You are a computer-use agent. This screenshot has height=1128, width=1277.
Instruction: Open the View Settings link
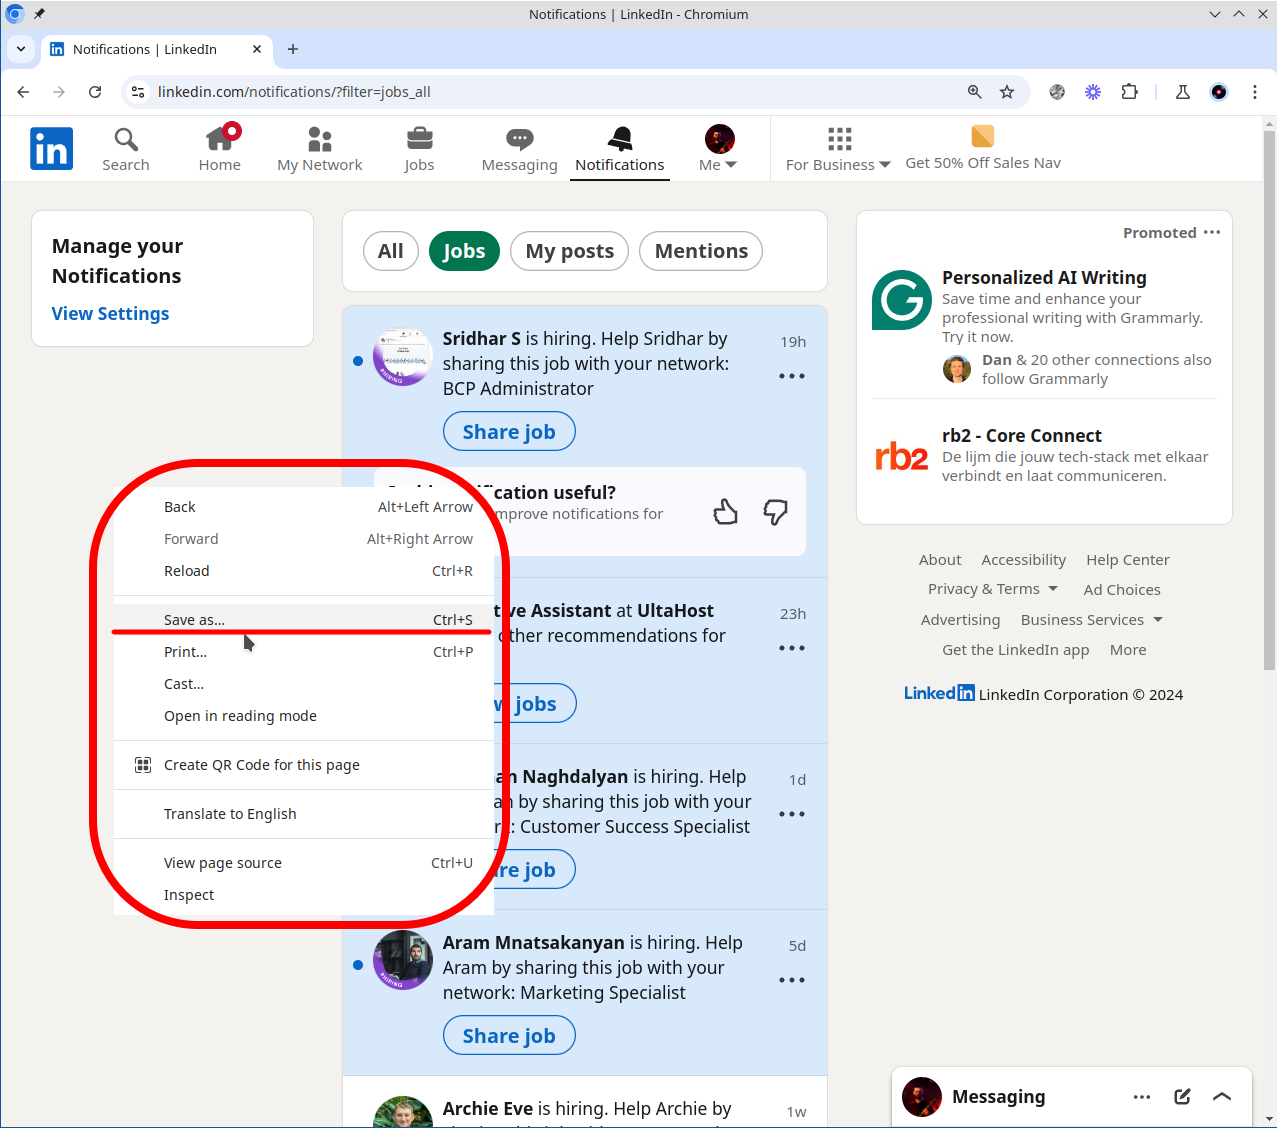[x=110, y=314]
